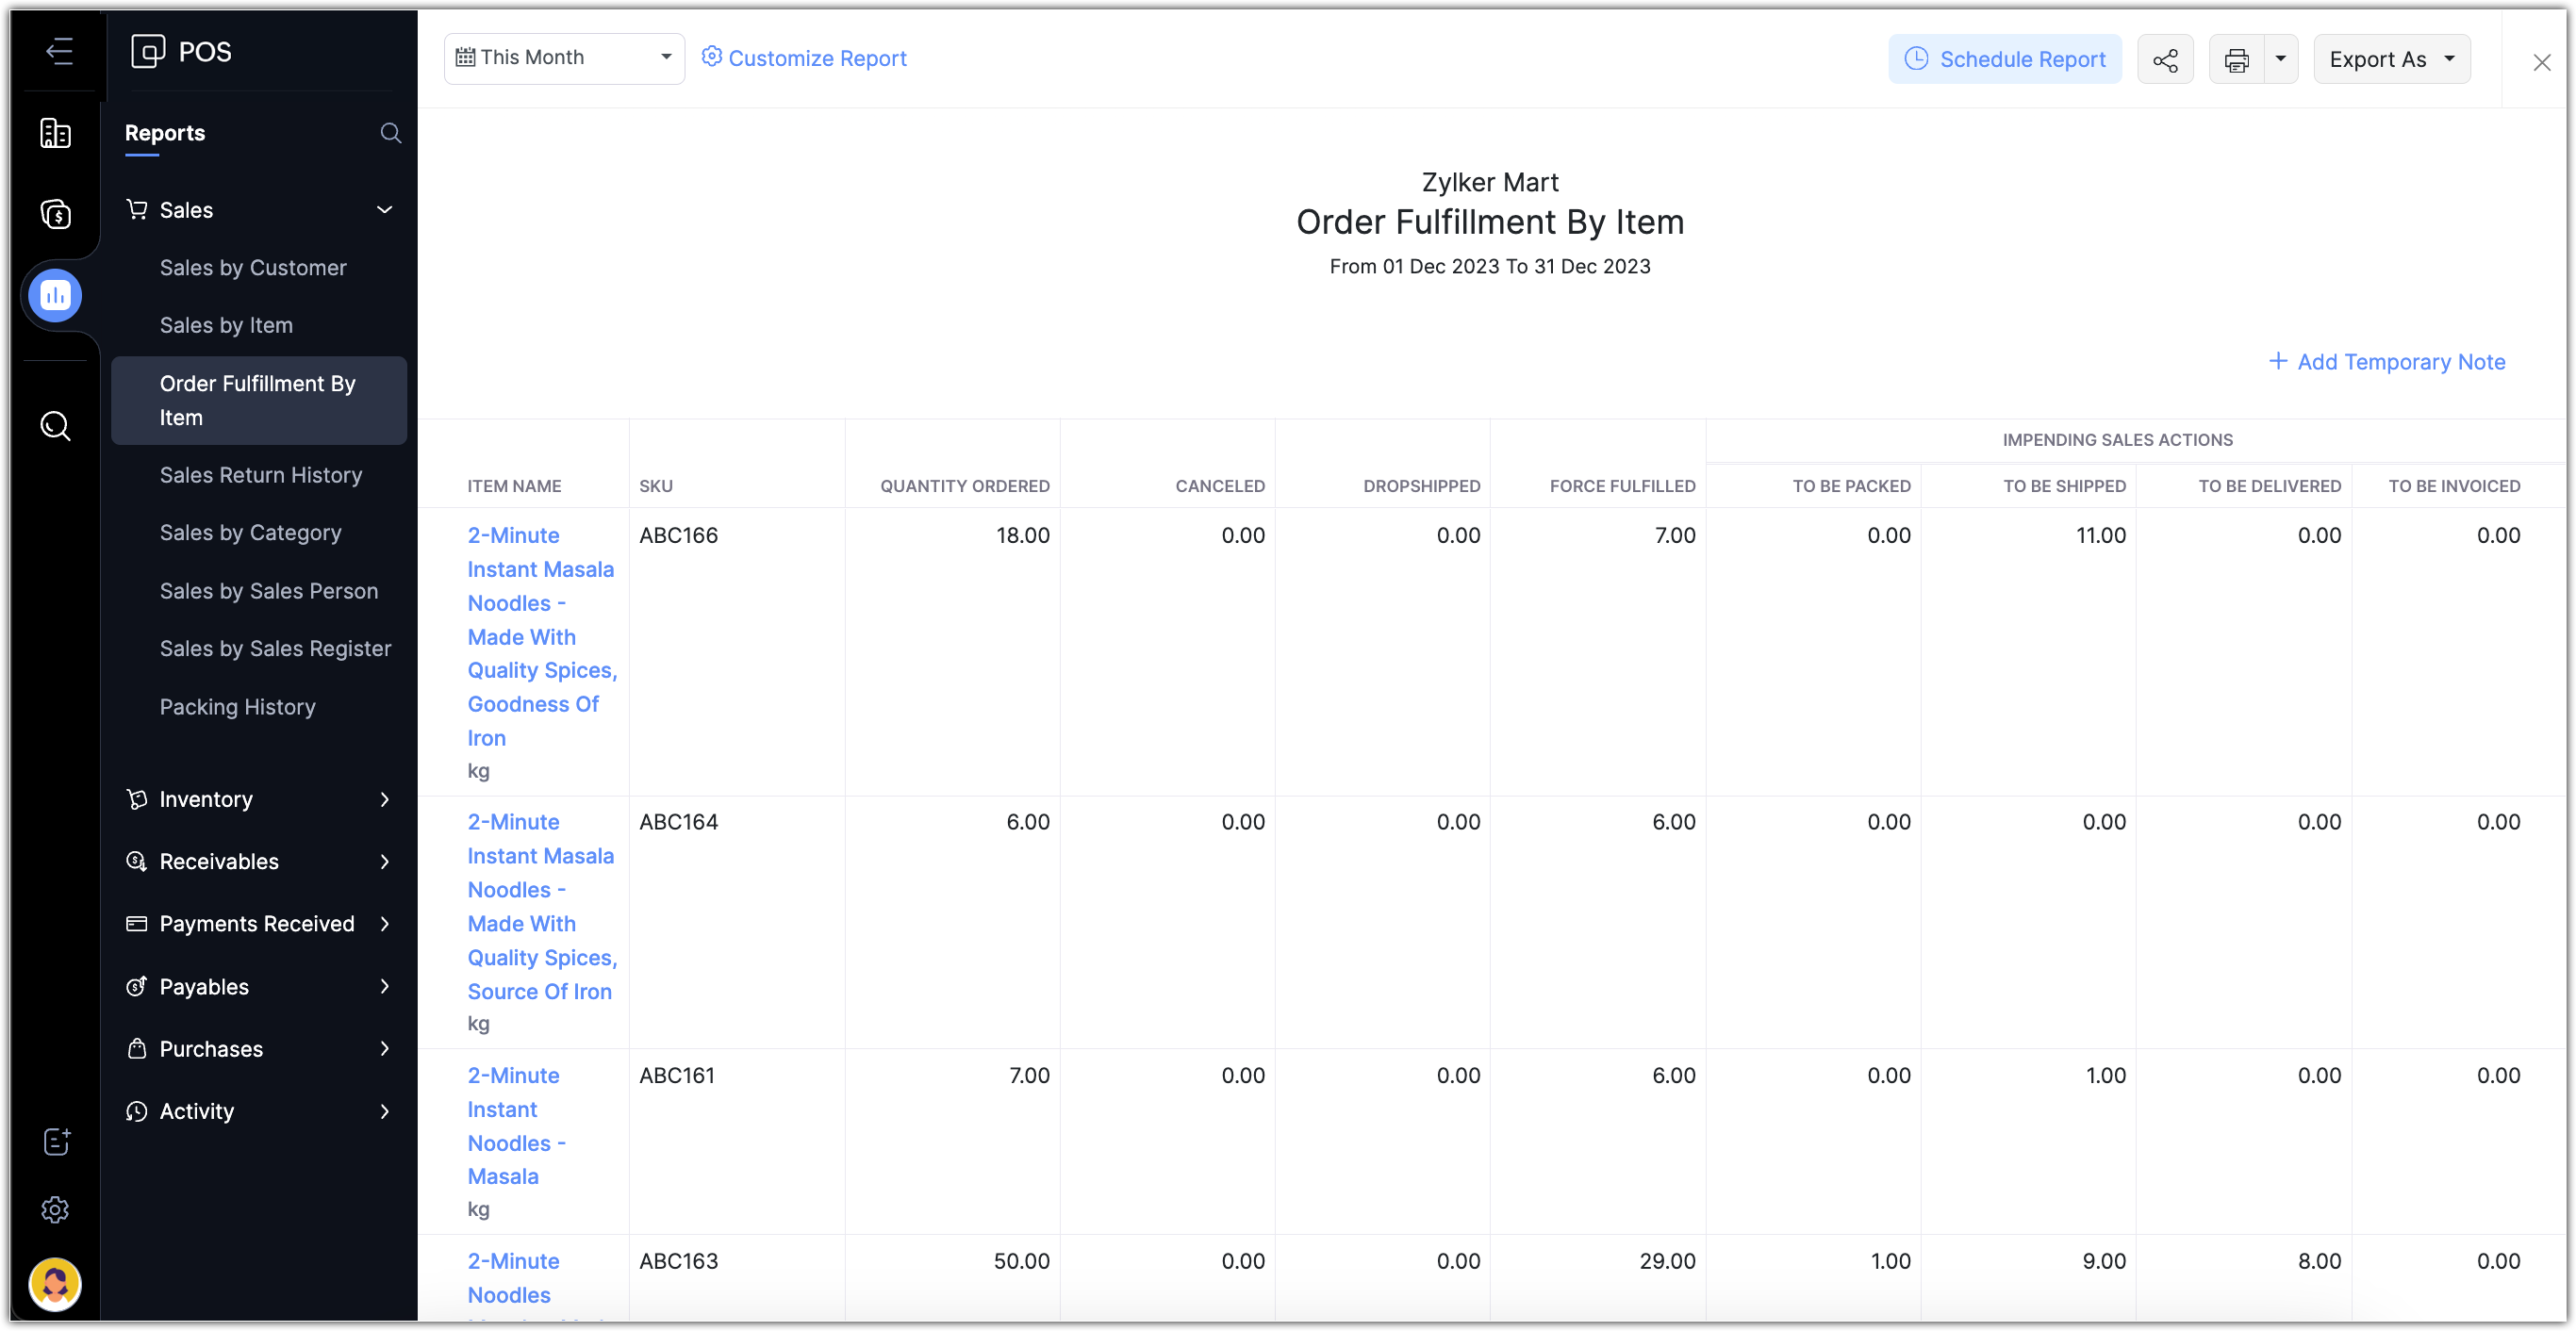Open the print options dropdown arrow
Image resolution: width=2576 pixels, height=1331 pixels.
click(2280, 60)
